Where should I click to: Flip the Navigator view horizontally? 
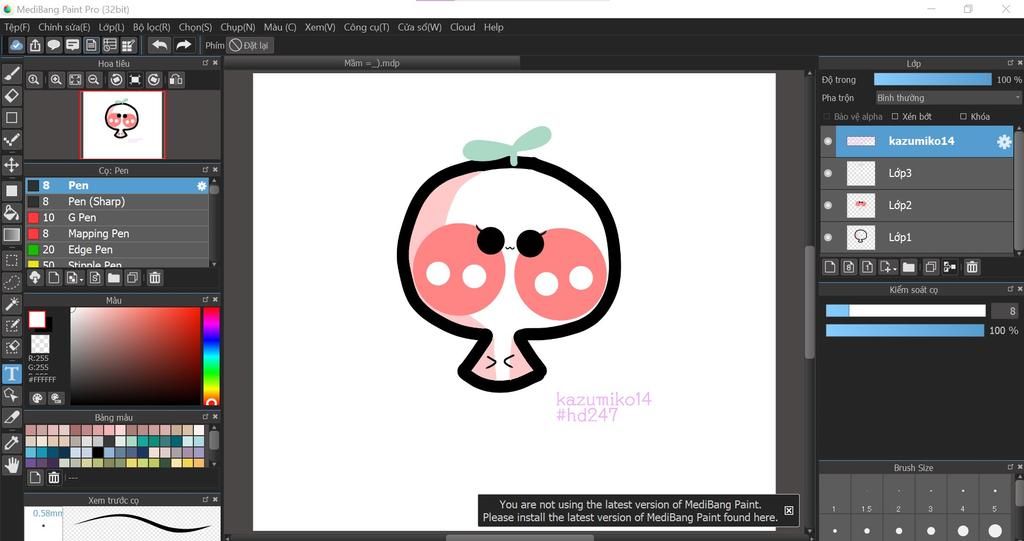[176, 80]
